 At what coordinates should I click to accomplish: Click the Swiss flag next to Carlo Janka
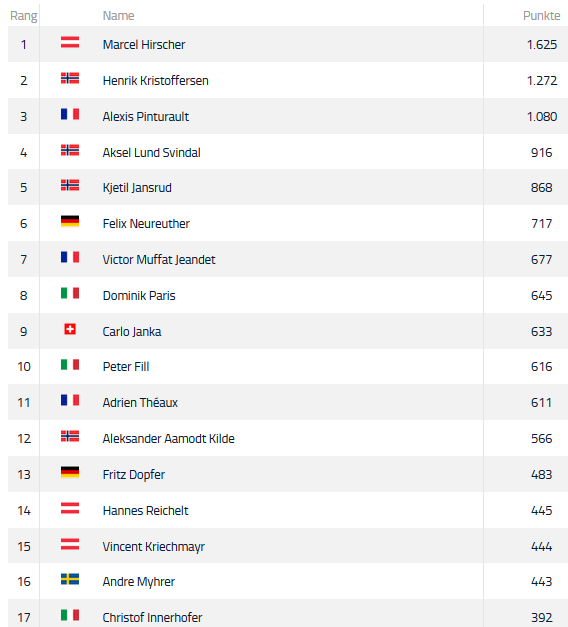(x=70, y=329)
